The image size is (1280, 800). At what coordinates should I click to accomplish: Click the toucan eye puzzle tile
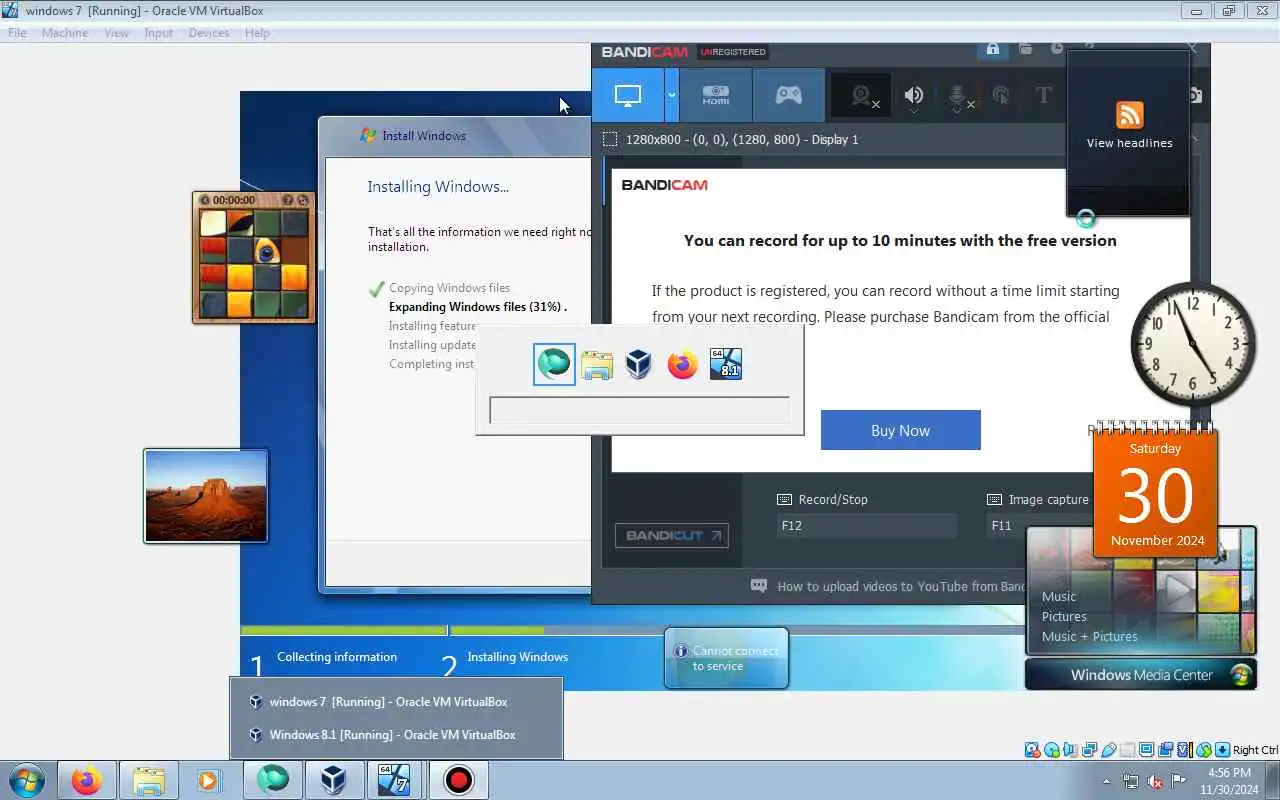point(267,250)
